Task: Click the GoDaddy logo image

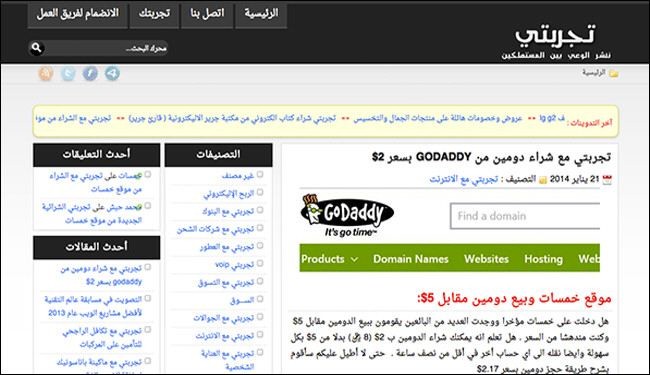Action: point(347,215)
